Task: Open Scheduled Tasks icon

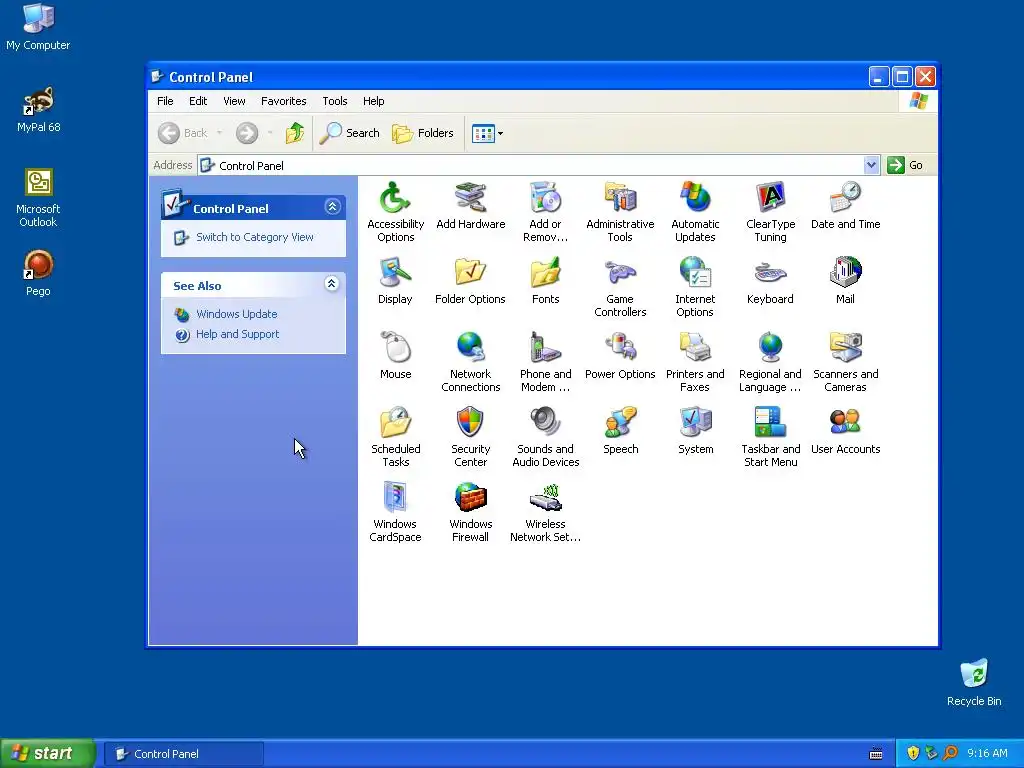Action: (x=395, y=423)
